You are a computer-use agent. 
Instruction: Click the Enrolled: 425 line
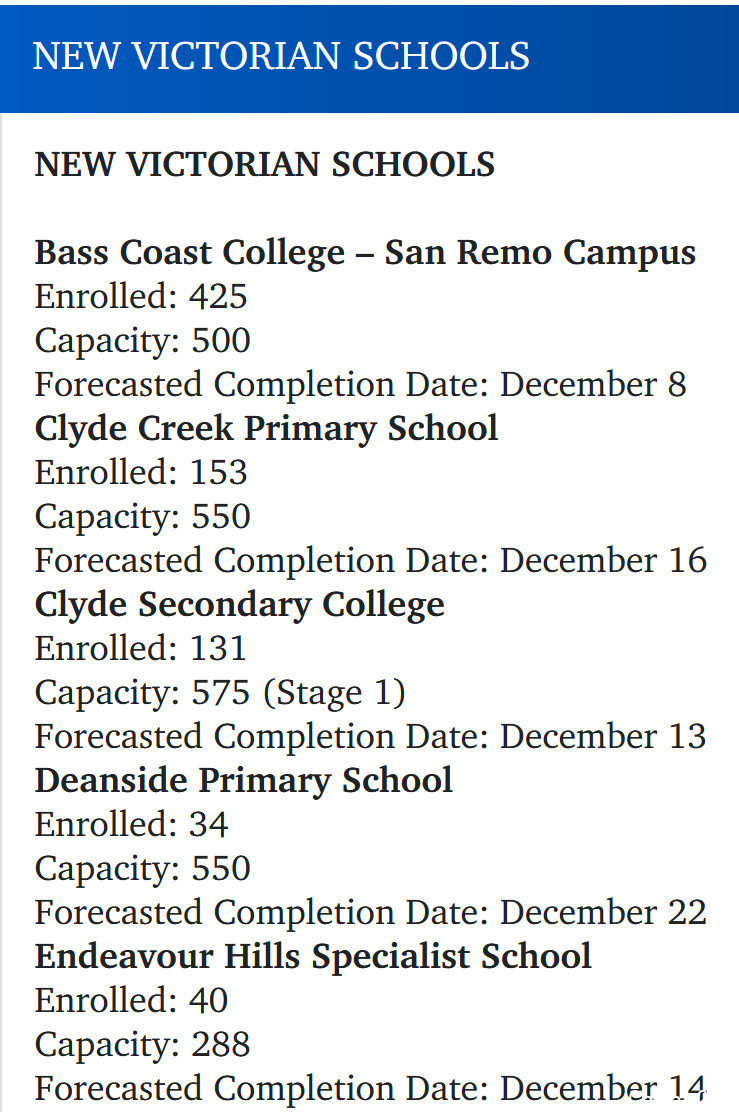(x=141, y=296)
